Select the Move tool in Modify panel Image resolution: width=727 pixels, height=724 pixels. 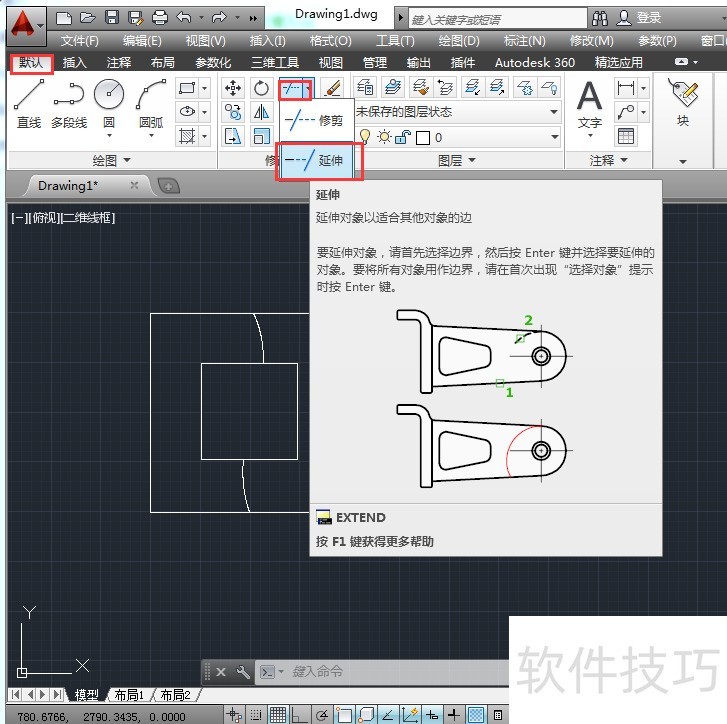click(233, 88)
